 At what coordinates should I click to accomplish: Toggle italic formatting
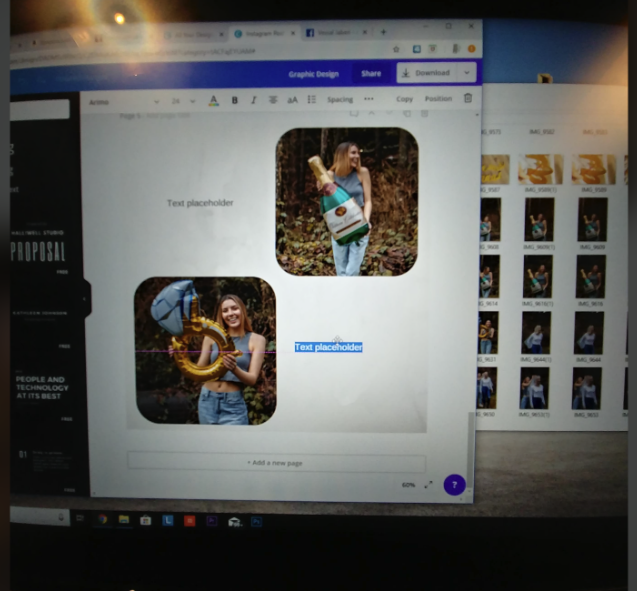tap(254, 100)
